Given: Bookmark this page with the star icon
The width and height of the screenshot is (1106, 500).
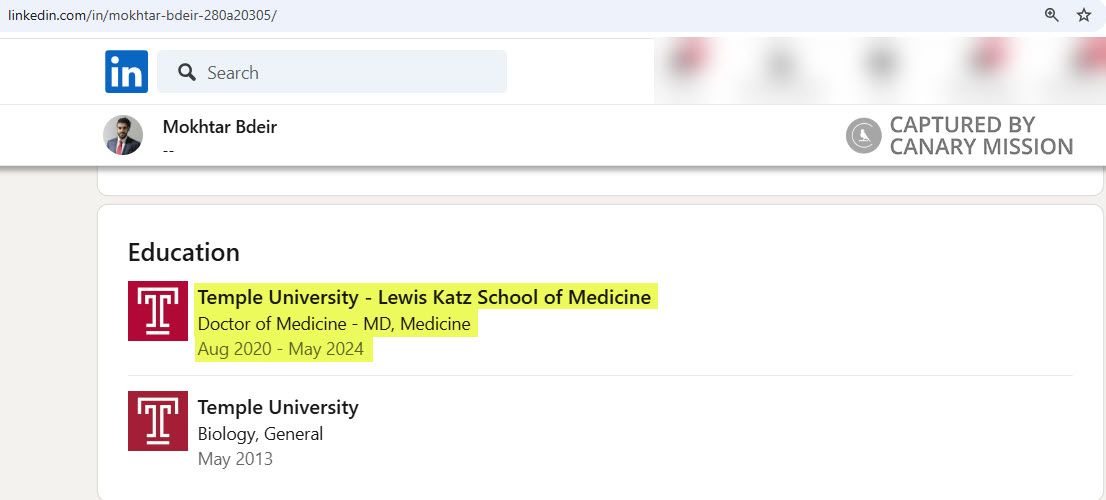Looking at the screenshot, I should (1083, 15).
